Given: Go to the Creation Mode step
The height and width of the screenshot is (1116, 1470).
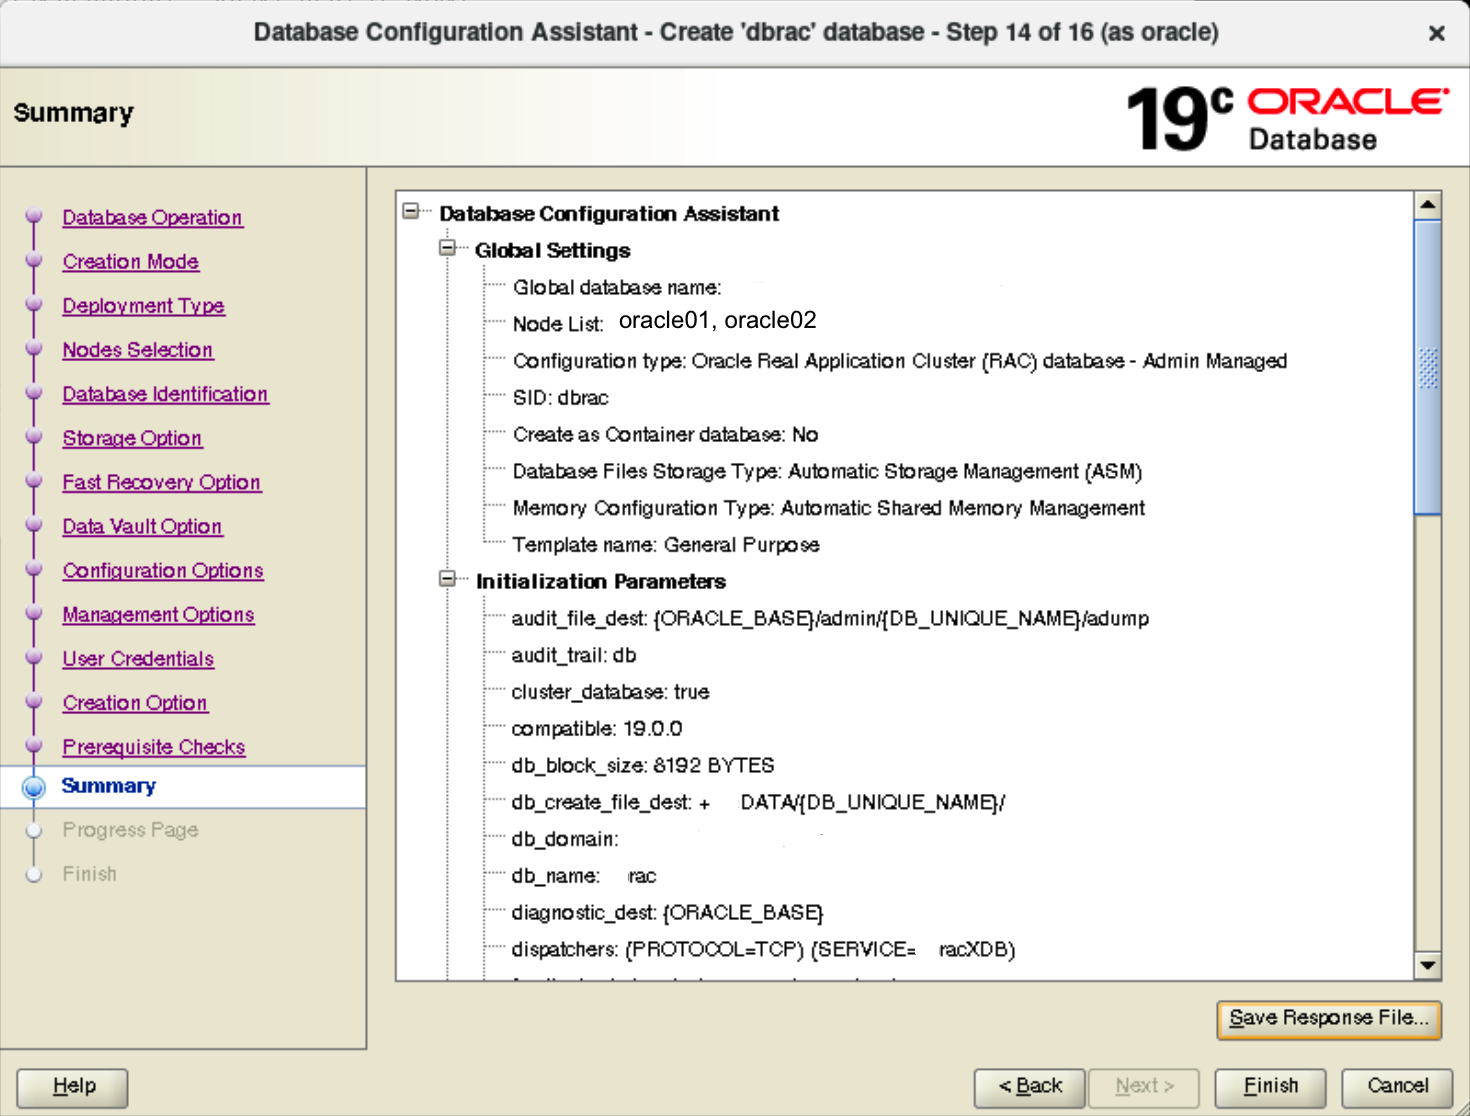Looking at the screenshot, I should (130, 261).
